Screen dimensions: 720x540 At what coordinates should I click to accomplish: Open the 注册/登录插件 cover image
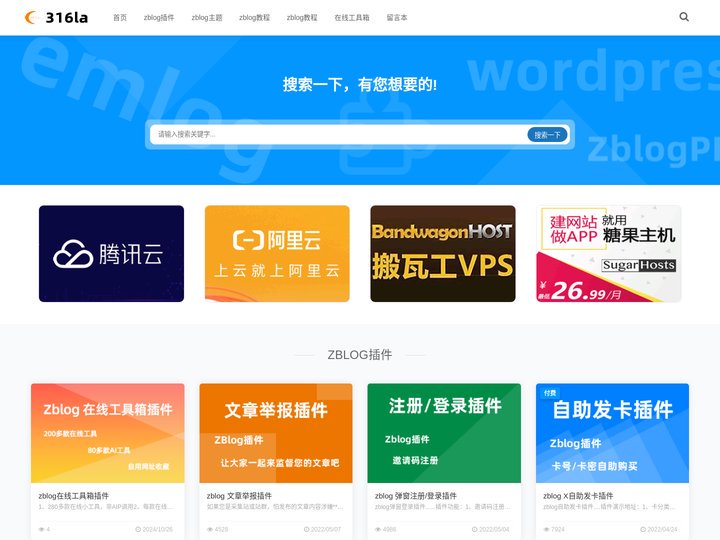point(444,433)
